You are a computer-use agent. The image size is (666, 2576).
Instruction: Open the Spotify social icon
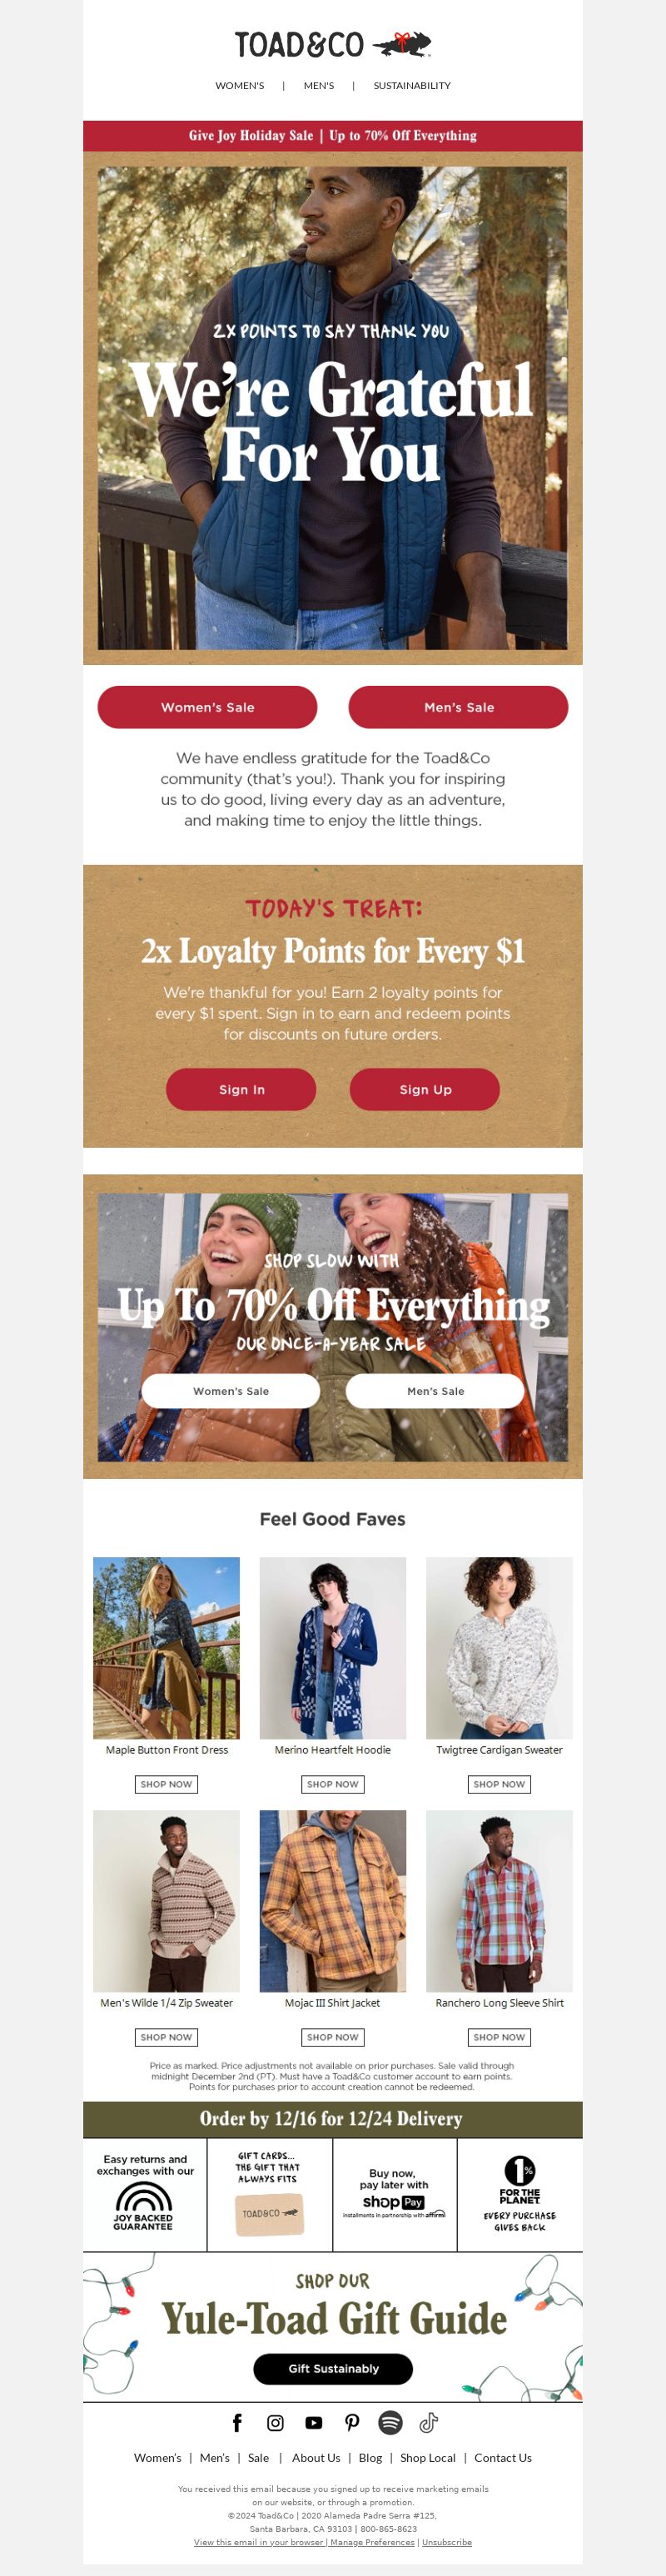click(390, 2422)
